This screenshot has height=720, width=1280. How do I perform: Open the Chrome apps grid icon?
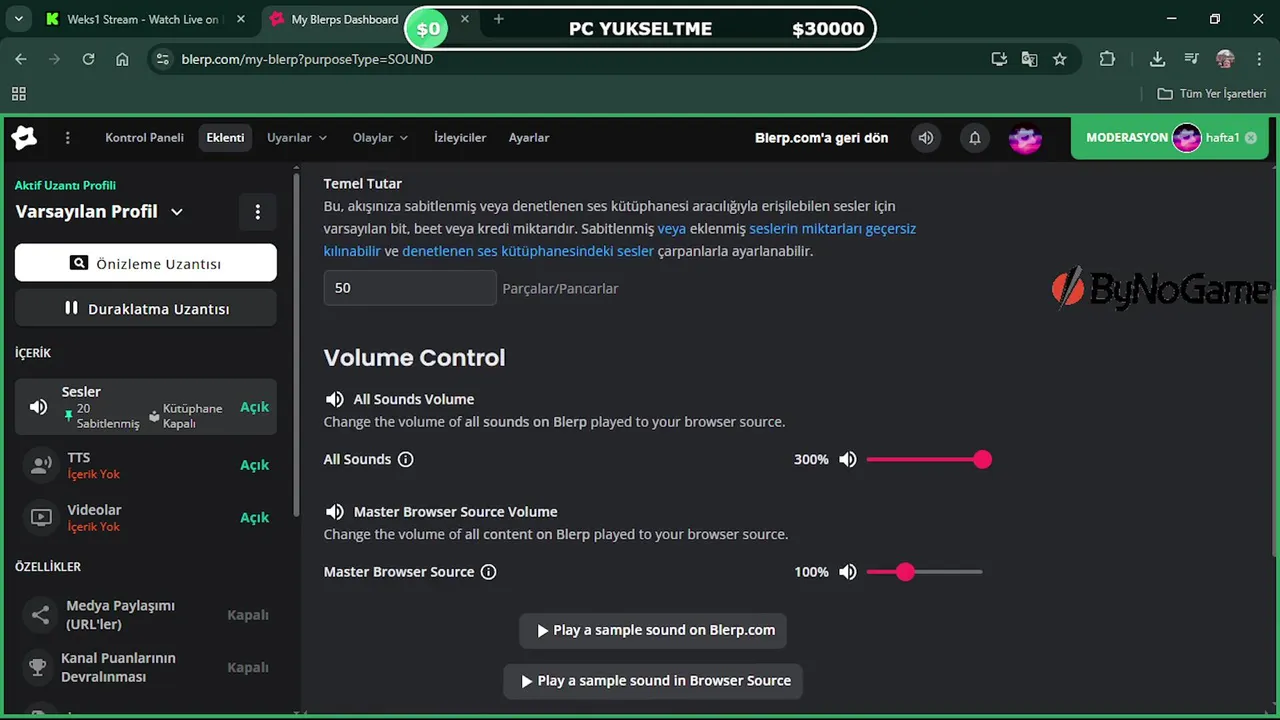tap(18, 94)
